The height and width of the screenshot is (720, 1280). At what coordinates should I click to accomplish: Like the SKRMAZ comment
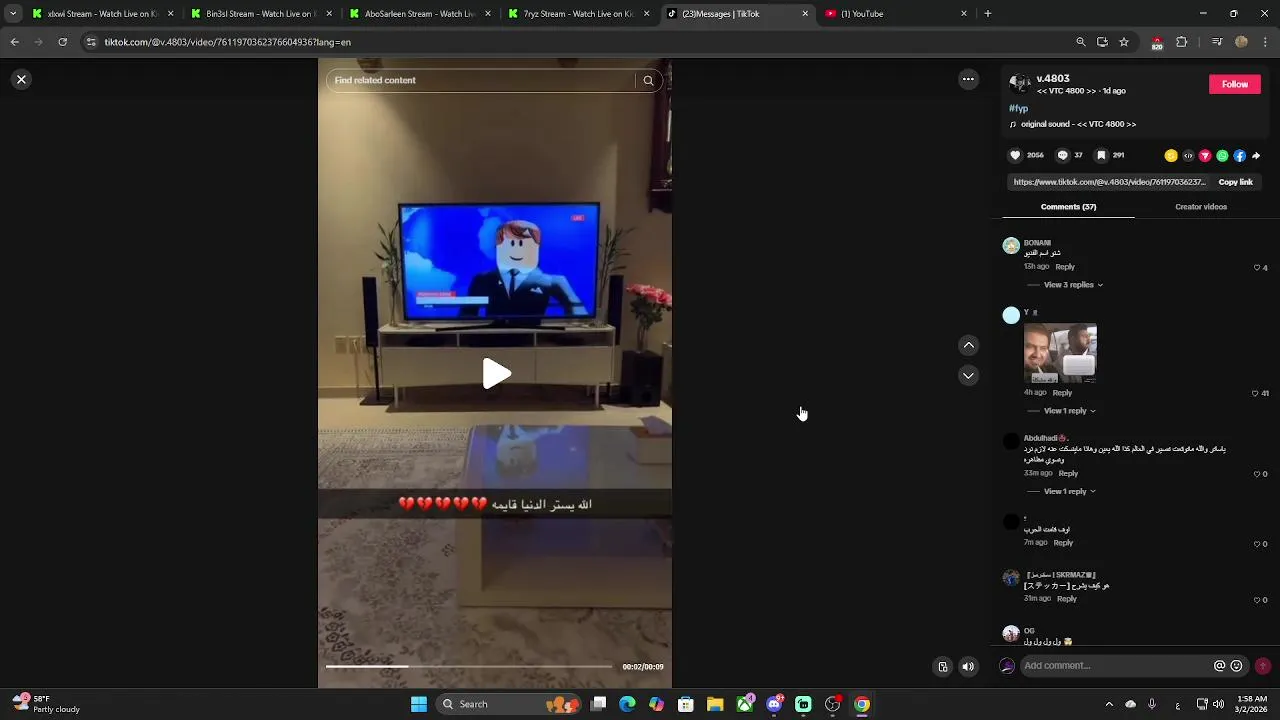[1257, 600]
